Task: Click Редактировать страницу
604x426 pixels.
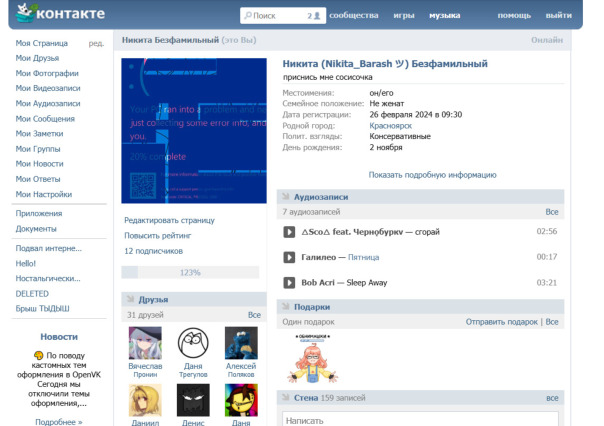Action: tap(169, 220)
